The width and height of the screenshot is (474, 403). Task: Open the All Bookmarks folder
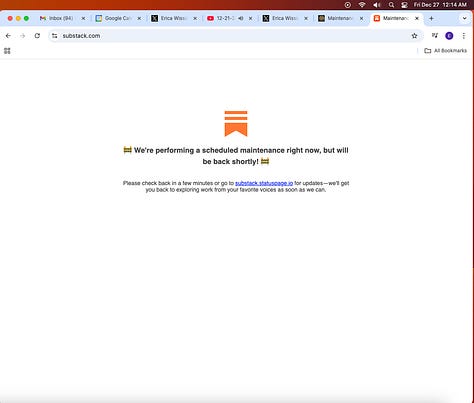pos(445,51)
